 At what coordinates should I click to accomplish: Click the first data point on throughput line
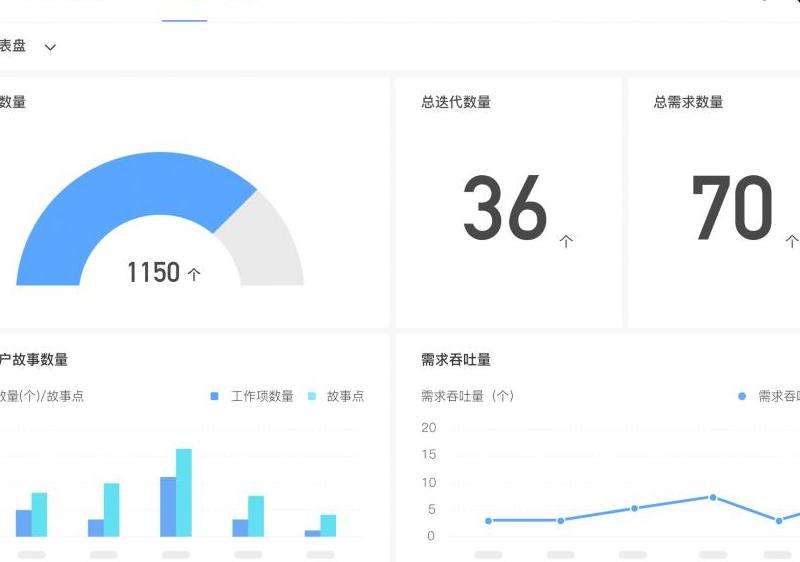tap(489, 521)
